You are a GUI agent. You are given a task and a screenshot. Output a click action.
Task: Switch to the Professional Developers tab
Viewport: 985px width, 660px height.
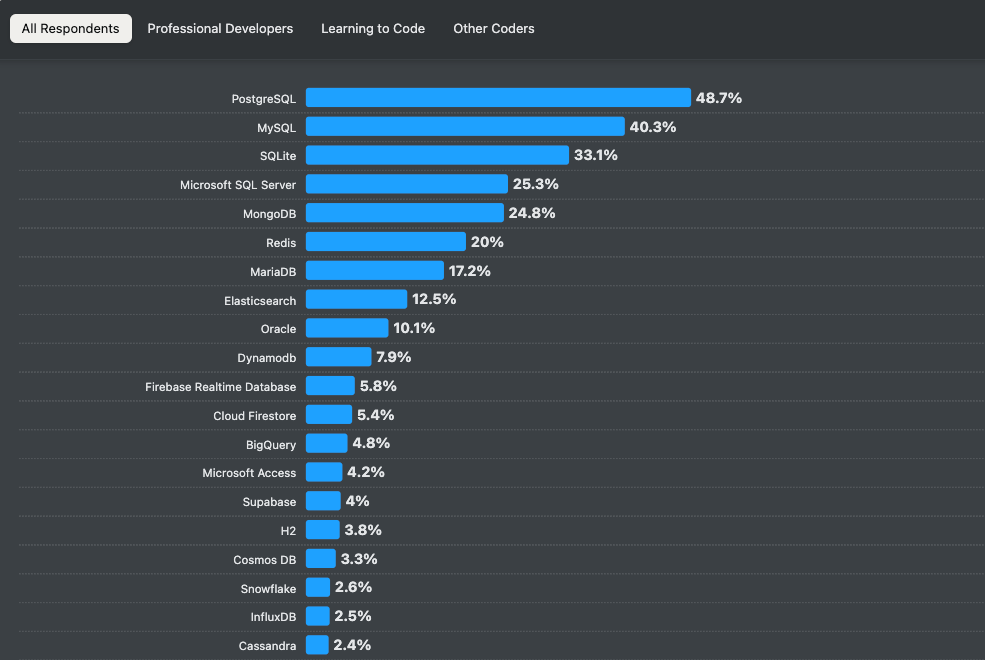click(220, 28)
